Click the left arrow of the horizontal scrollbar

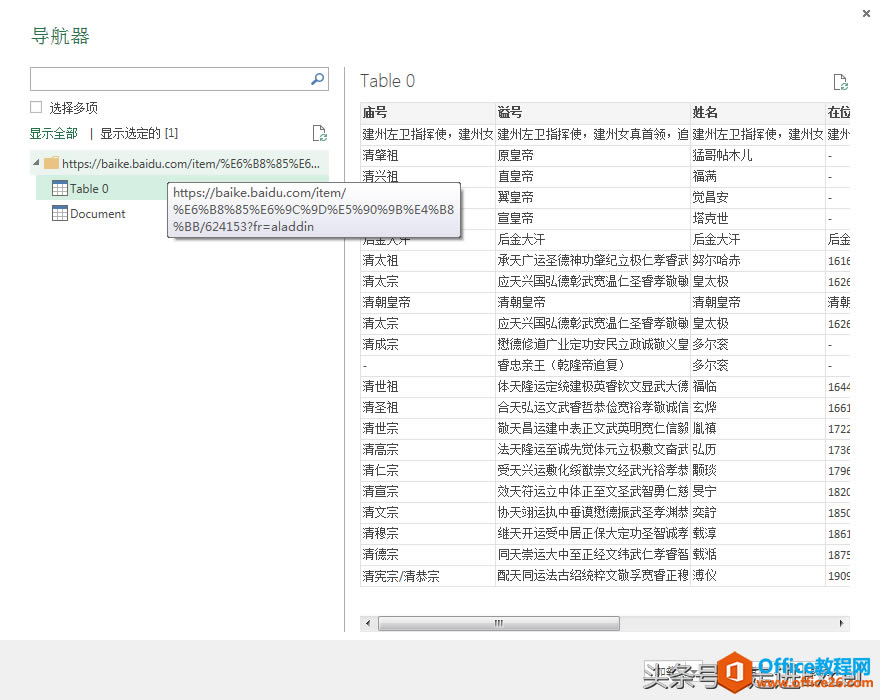point(368,623)
